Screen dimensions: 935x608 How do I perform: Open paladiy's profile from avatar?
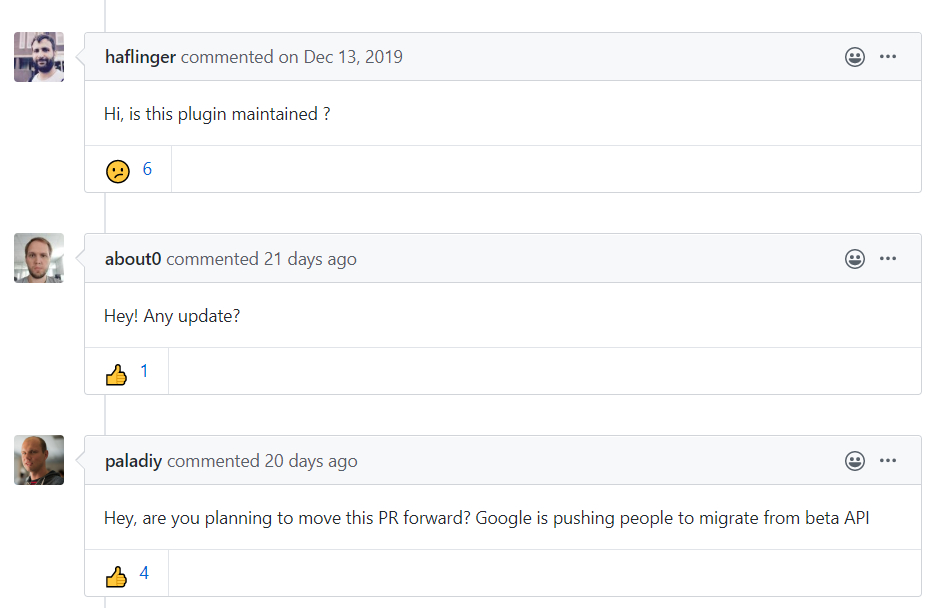pos(39,460)
